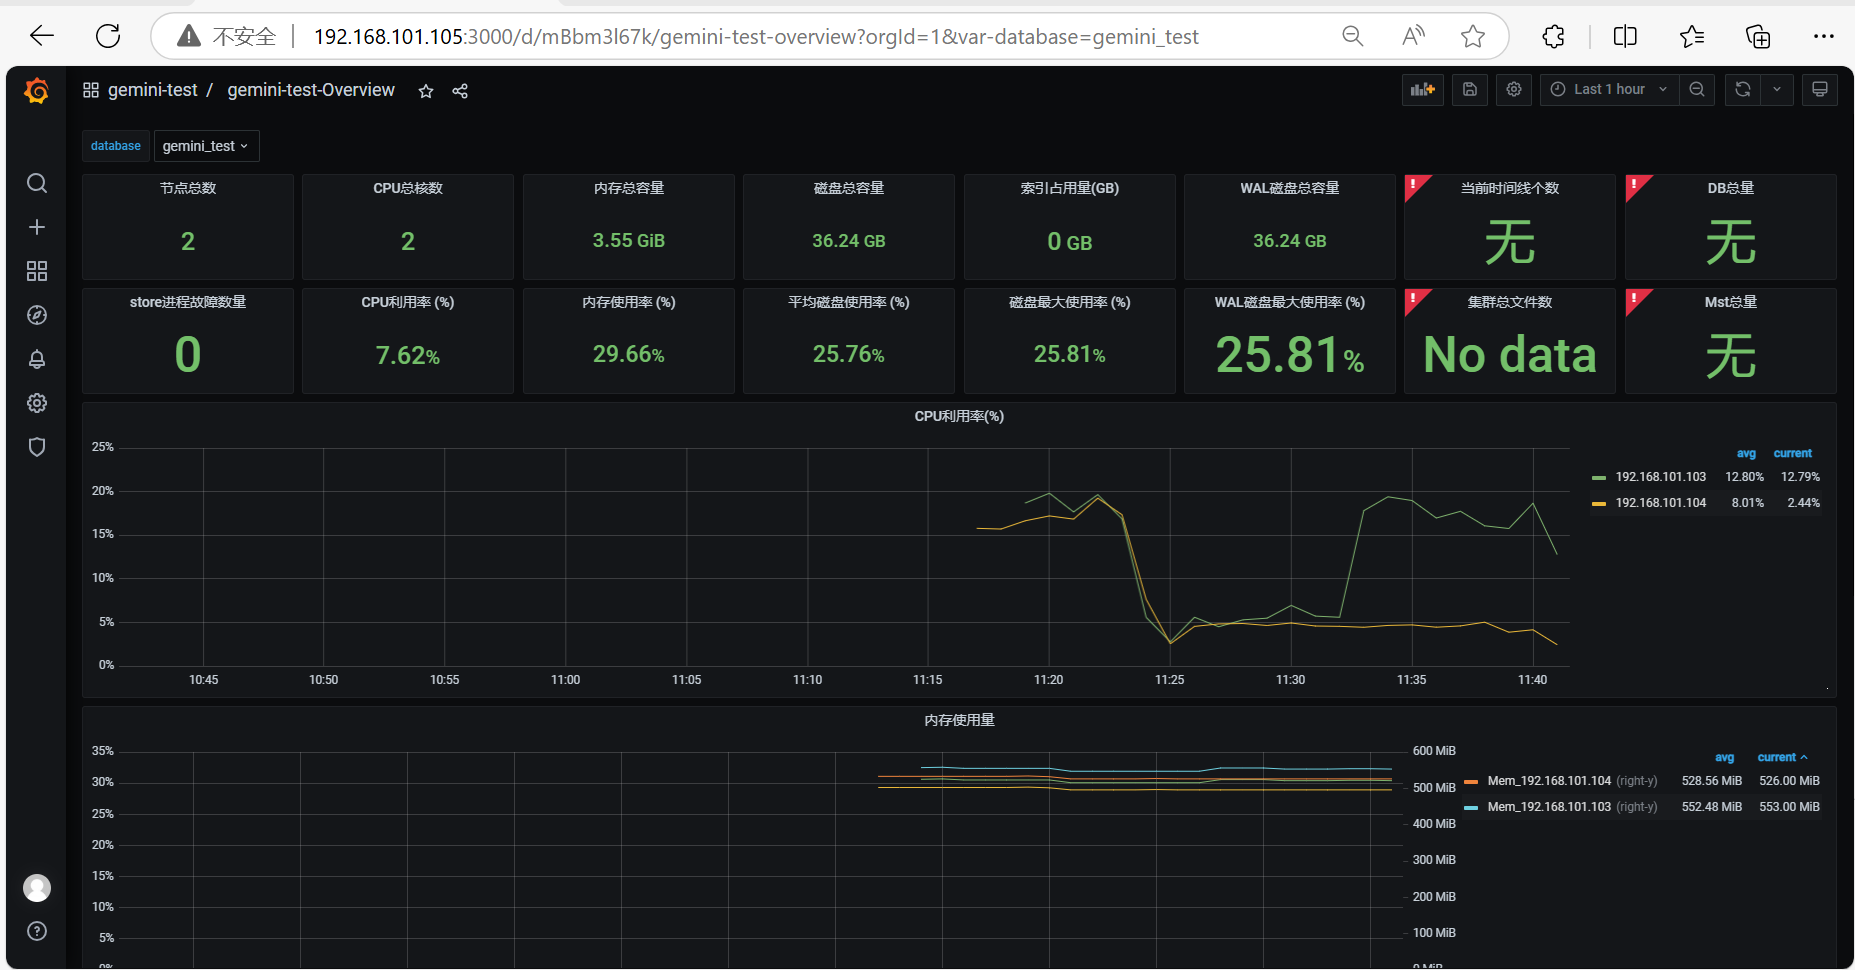1855x970 pixels.
Task: Star the gemini-test-Overview dashboard
Action: pyautogui.click(x=426, y=91)
